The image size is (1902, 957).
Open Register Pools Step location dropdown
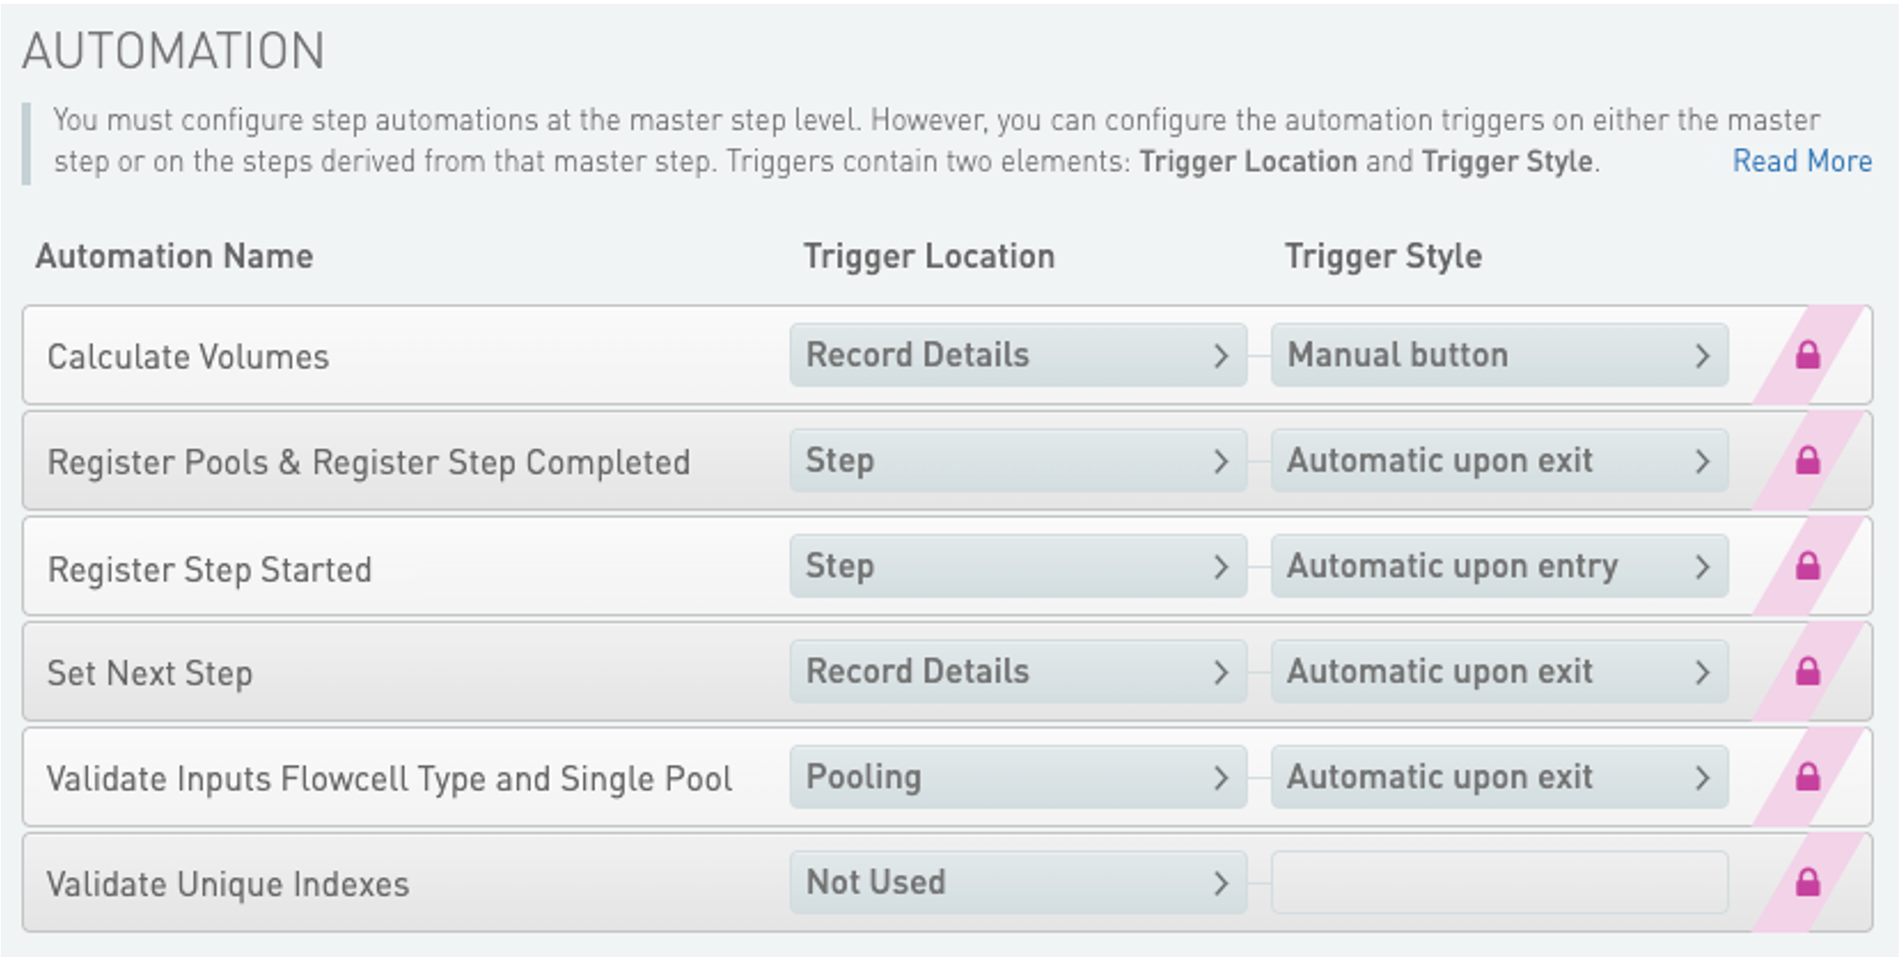[x=1017, y=461]
